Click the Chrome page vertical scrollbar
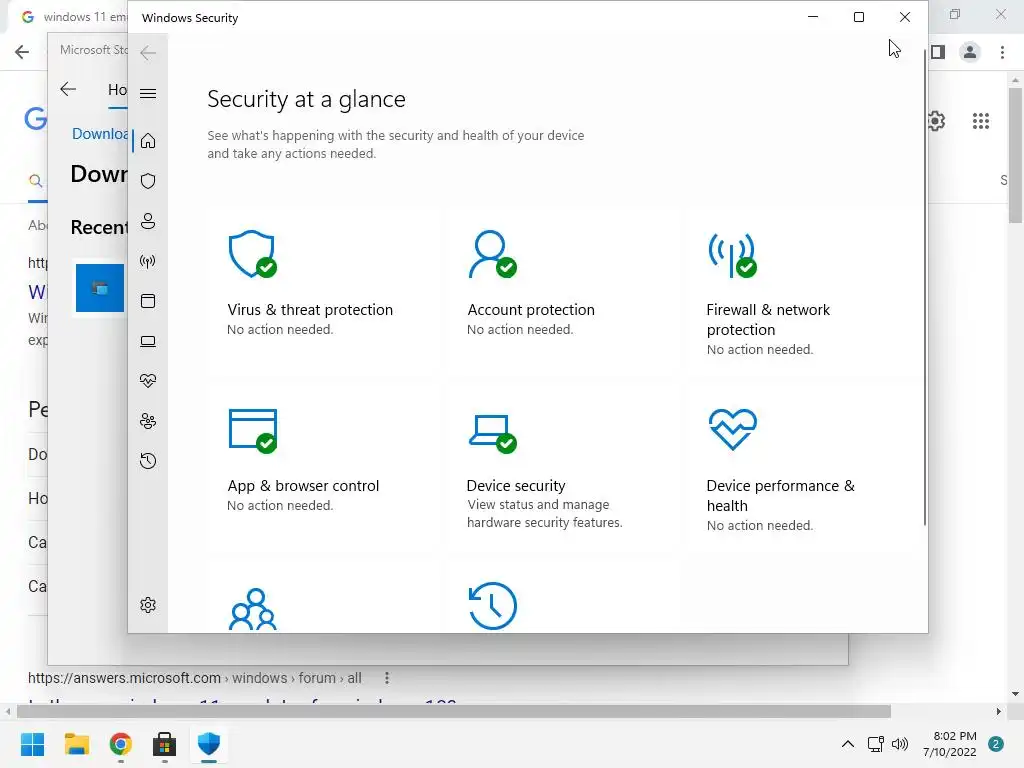This screenshot has width=1024, height=768. pyautogui.click(x=1016, y=156)
